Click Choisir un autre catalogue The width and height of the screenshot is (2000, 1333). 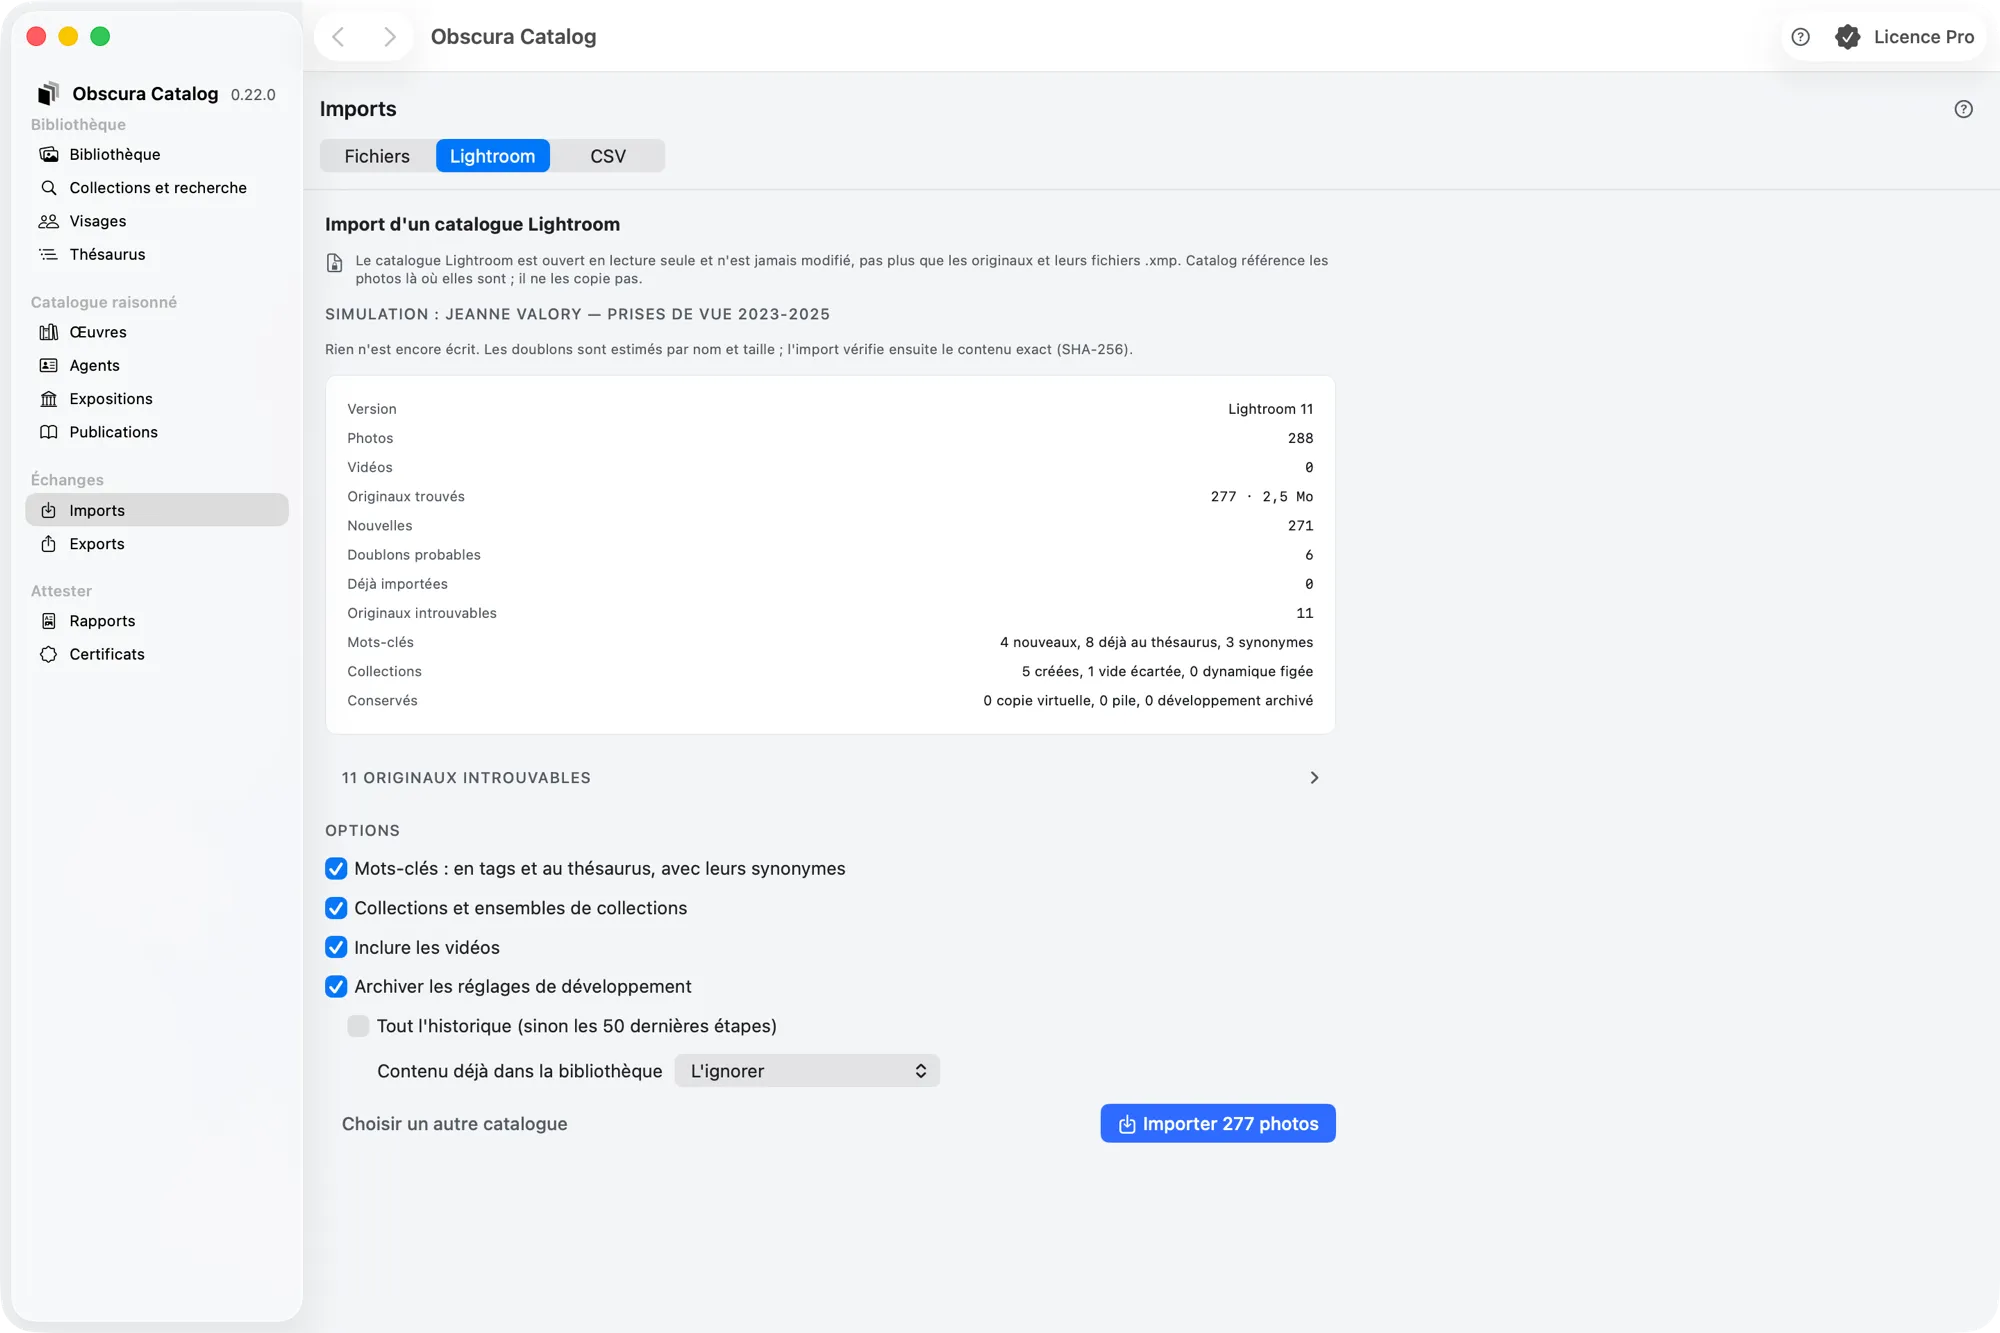(x=455, y=1124)
